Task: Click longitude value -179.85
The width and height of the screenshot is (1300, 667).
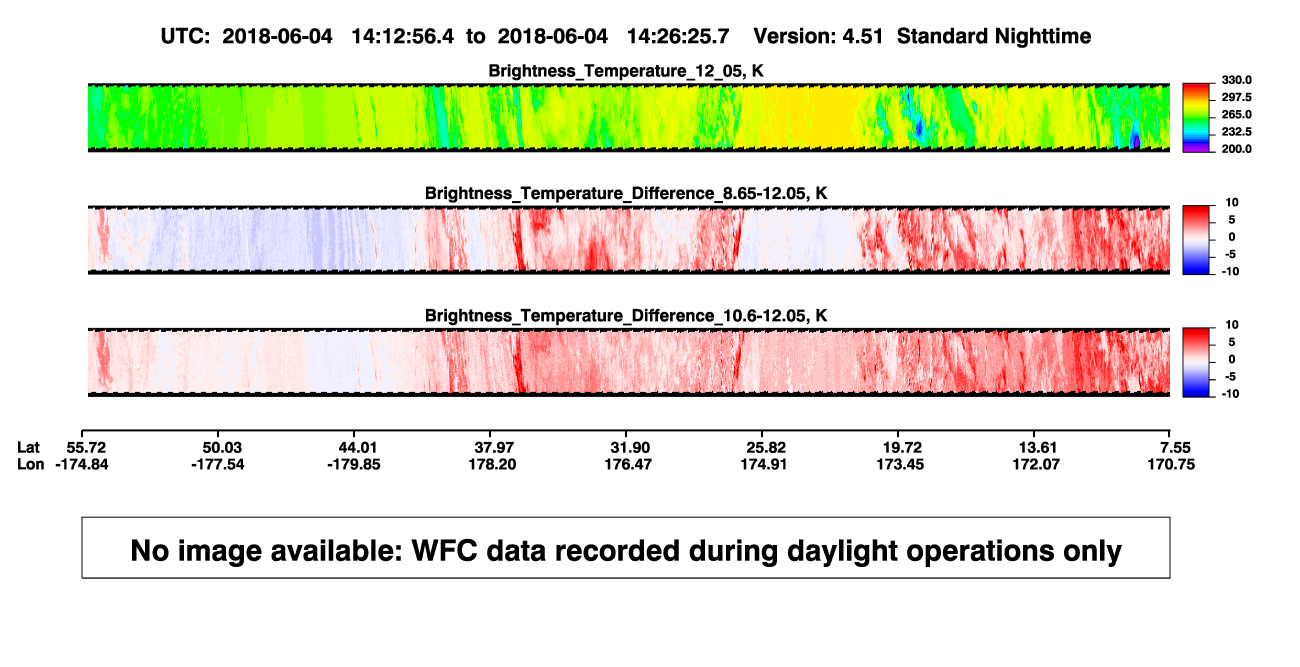Action: point(355,464)
